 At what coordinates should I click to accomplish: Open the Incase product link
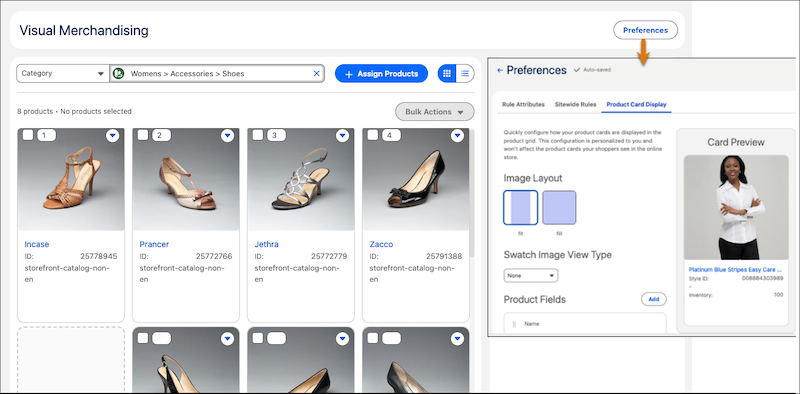(x=37, y=244)
